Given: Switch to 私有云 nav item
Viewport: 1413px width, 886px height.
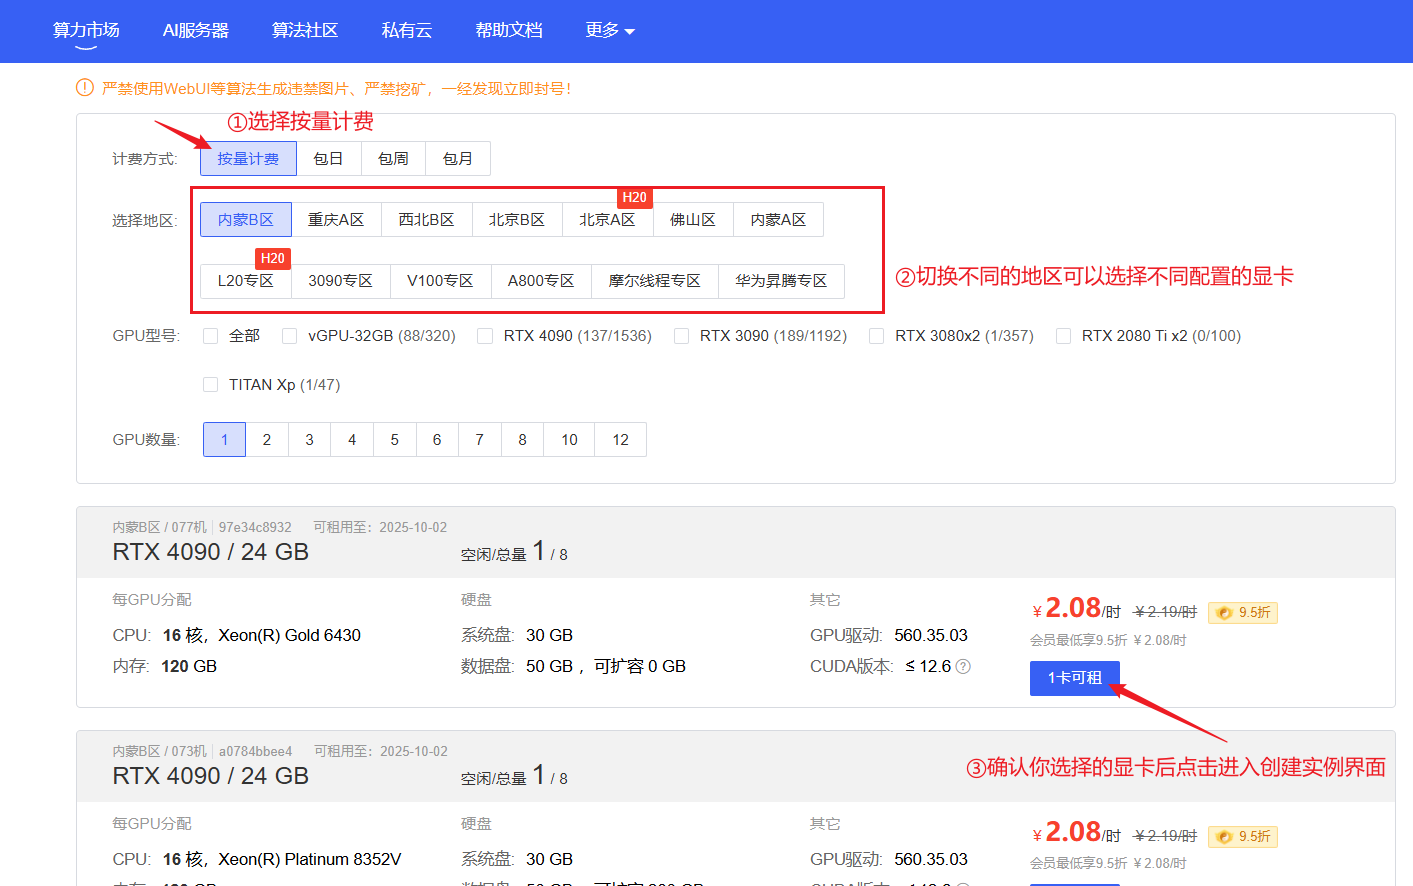Looking at the screenshot, I should [407, 30].
